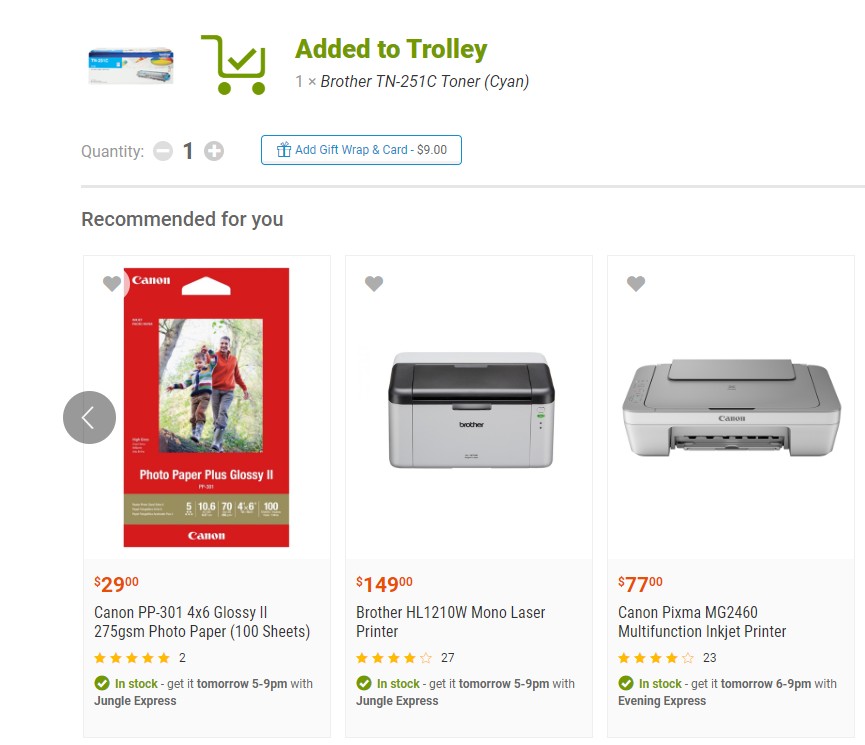View the Canon Pixma printer image
Screen dimensions: 865x745
731,409
